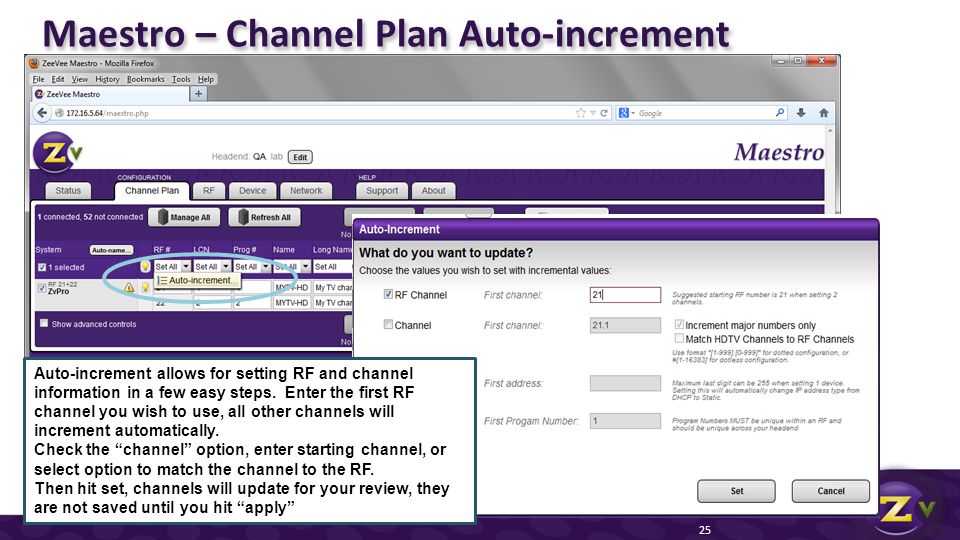Select Auto-increment from dropdown list

[198, 280]
